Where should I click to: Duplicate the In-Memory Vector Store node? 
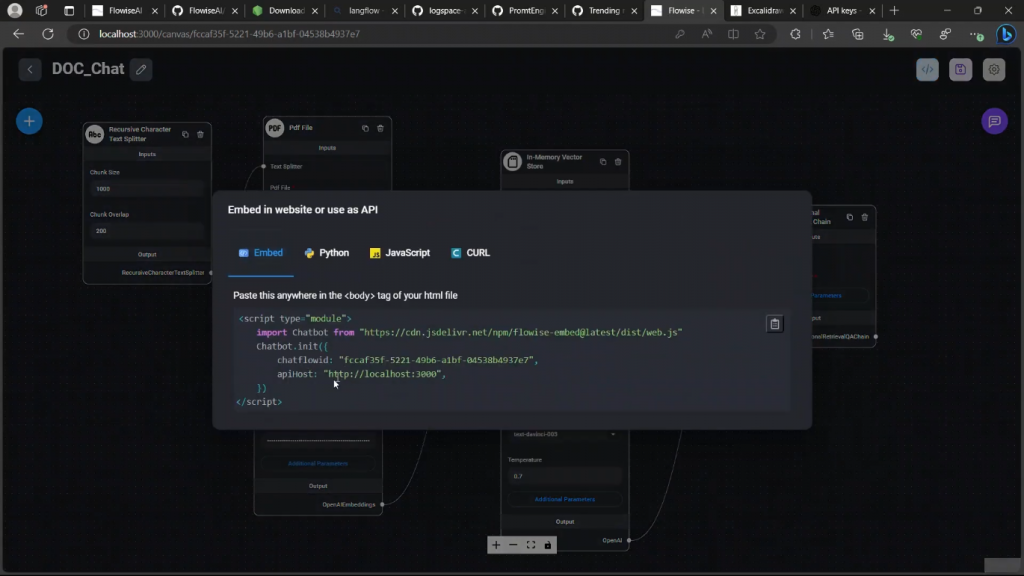tap(603, 161)
